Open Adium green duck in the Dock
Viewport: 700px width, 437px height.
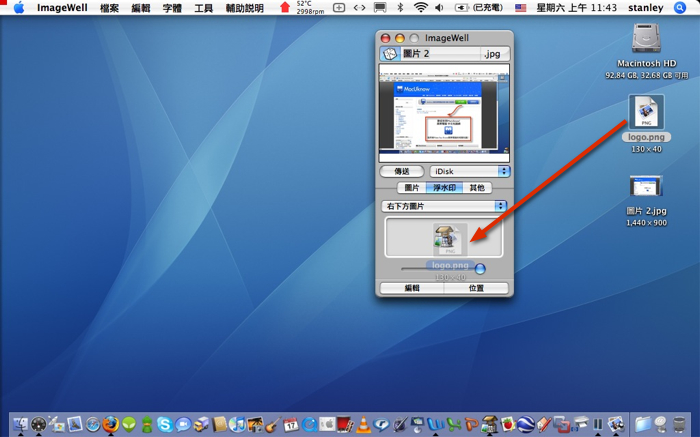tap(147, 424)
